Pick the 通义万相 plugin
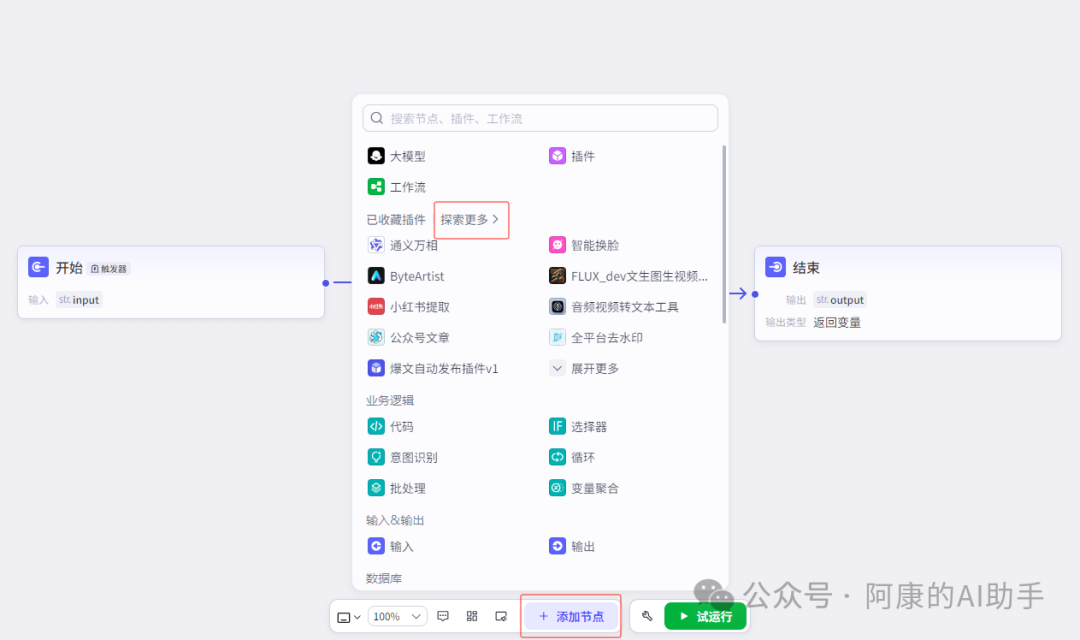1080x640 pixels. point(402,245)
